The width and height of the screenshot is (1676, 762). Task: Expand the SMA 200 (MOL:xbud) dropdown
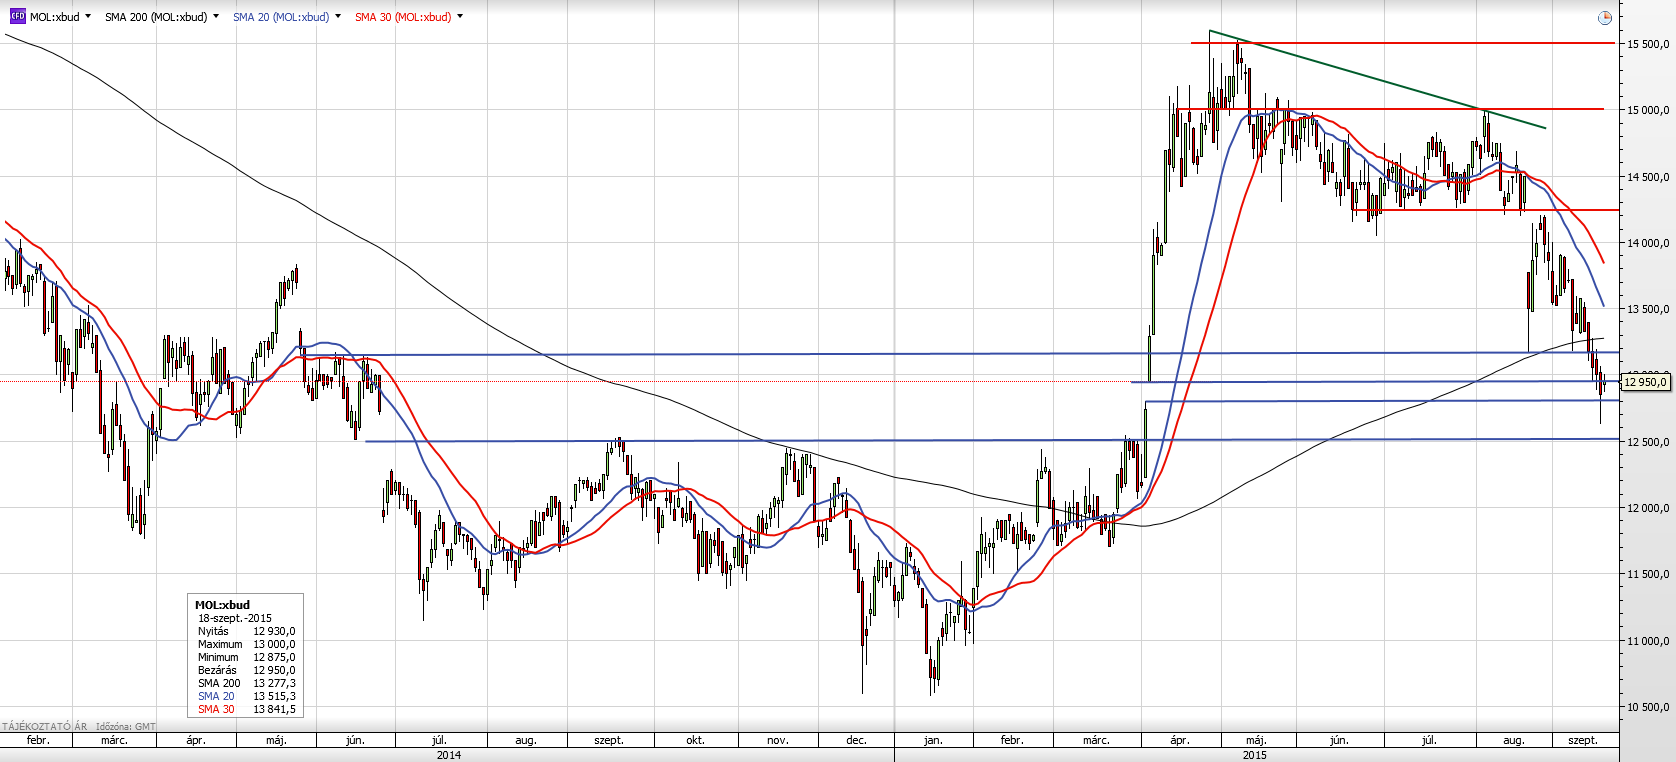[216, 17]
